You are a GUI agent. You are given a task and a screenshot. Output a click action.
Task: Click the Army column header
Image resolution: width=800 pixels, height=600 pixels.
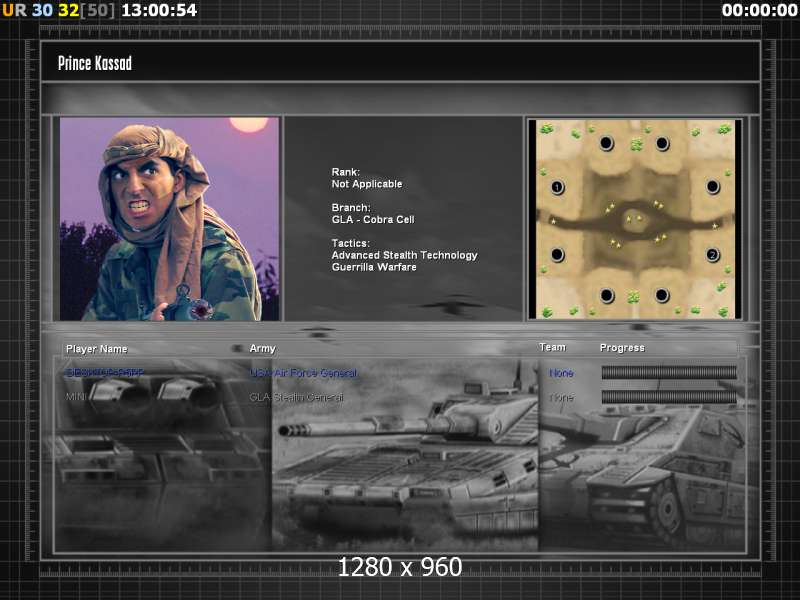(x=262, y=348)
